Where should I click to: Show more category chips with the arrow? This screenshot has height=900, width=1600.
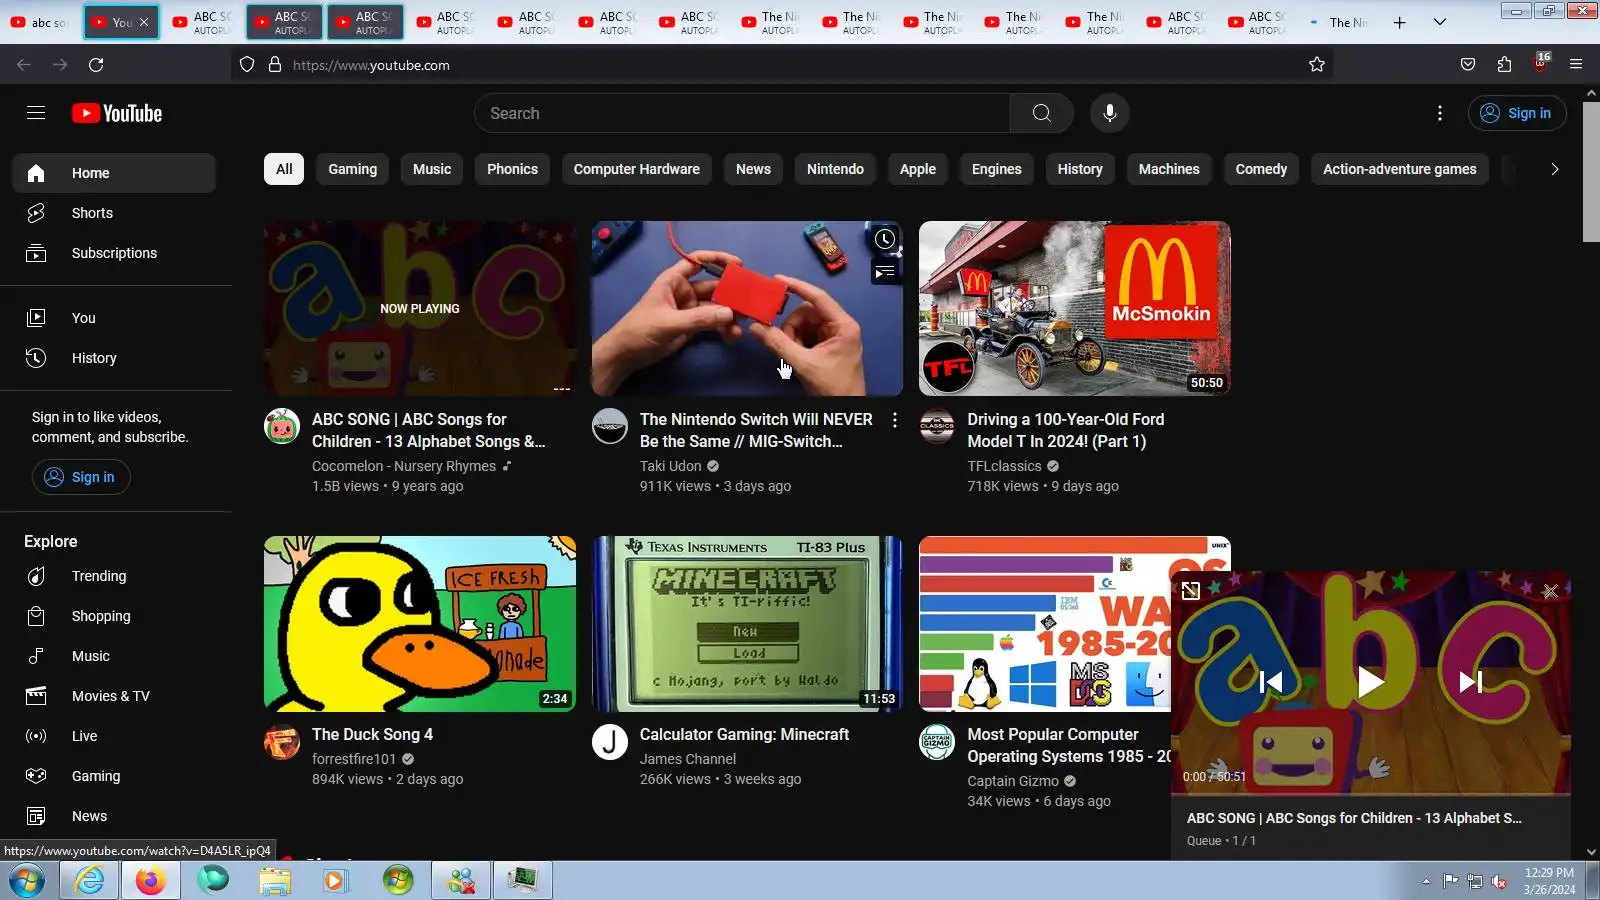tap(1554, 169)
